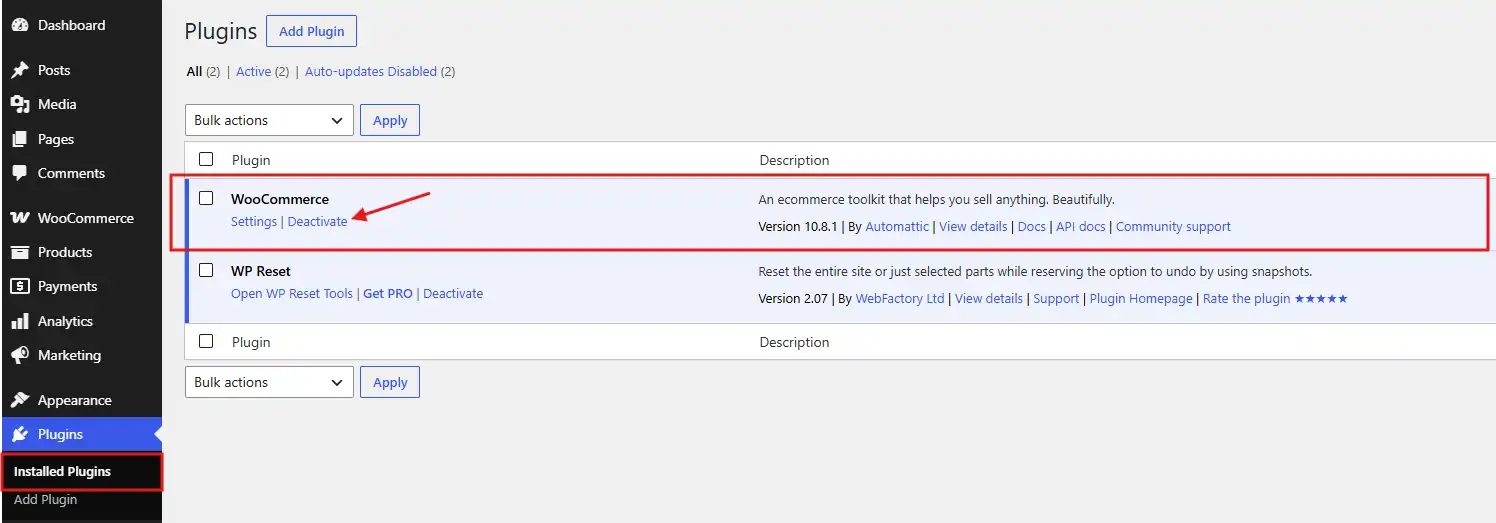Tick the WooCommerce plugin checkbox
1496x523 pixels.
206,198
